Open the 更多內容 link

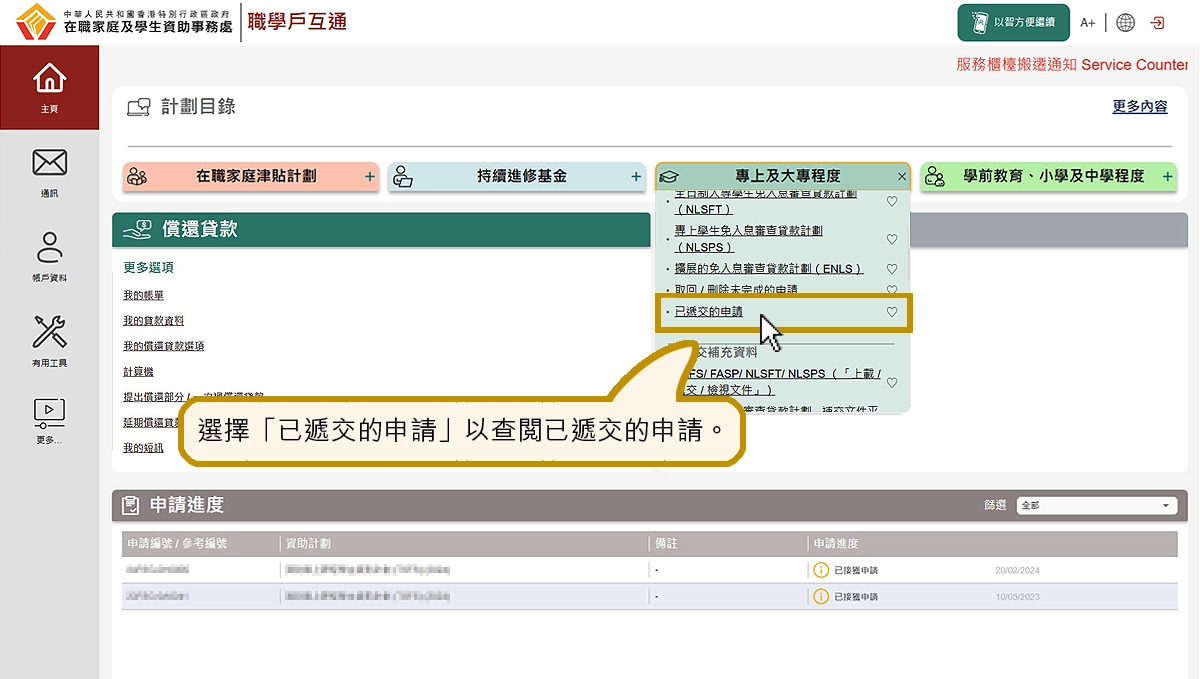tap(1139, 107)
